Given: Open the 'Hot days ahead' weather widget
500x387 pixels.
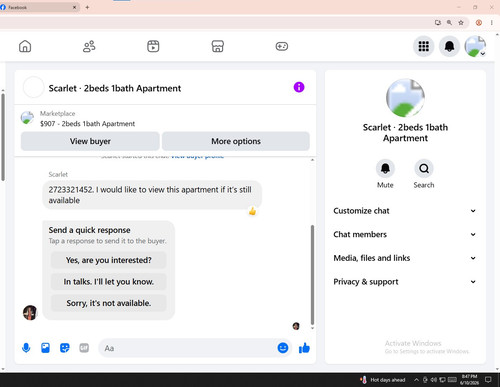Looking at the screenshot, I should [x=383, y=380].
